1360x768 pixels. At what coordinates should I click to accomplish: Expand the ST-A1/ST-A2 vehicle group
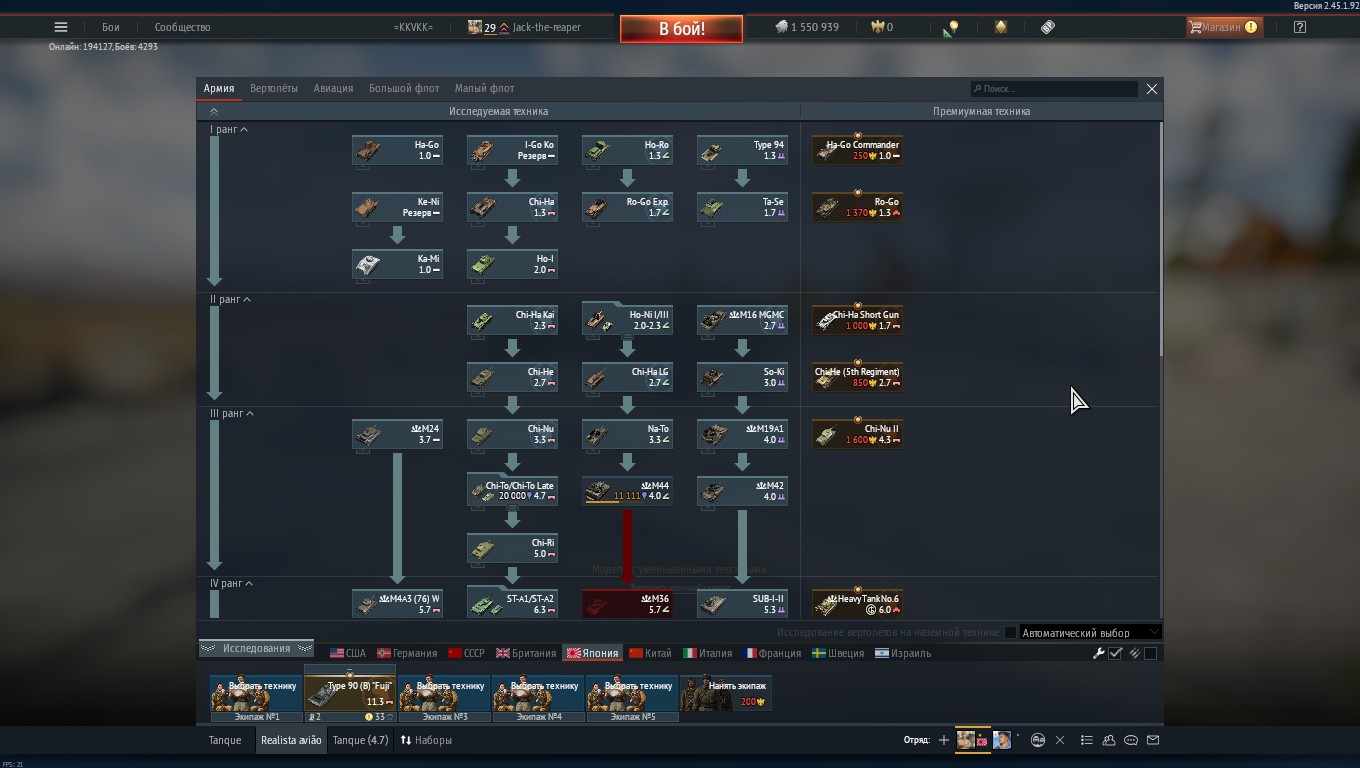click(512, 604)
